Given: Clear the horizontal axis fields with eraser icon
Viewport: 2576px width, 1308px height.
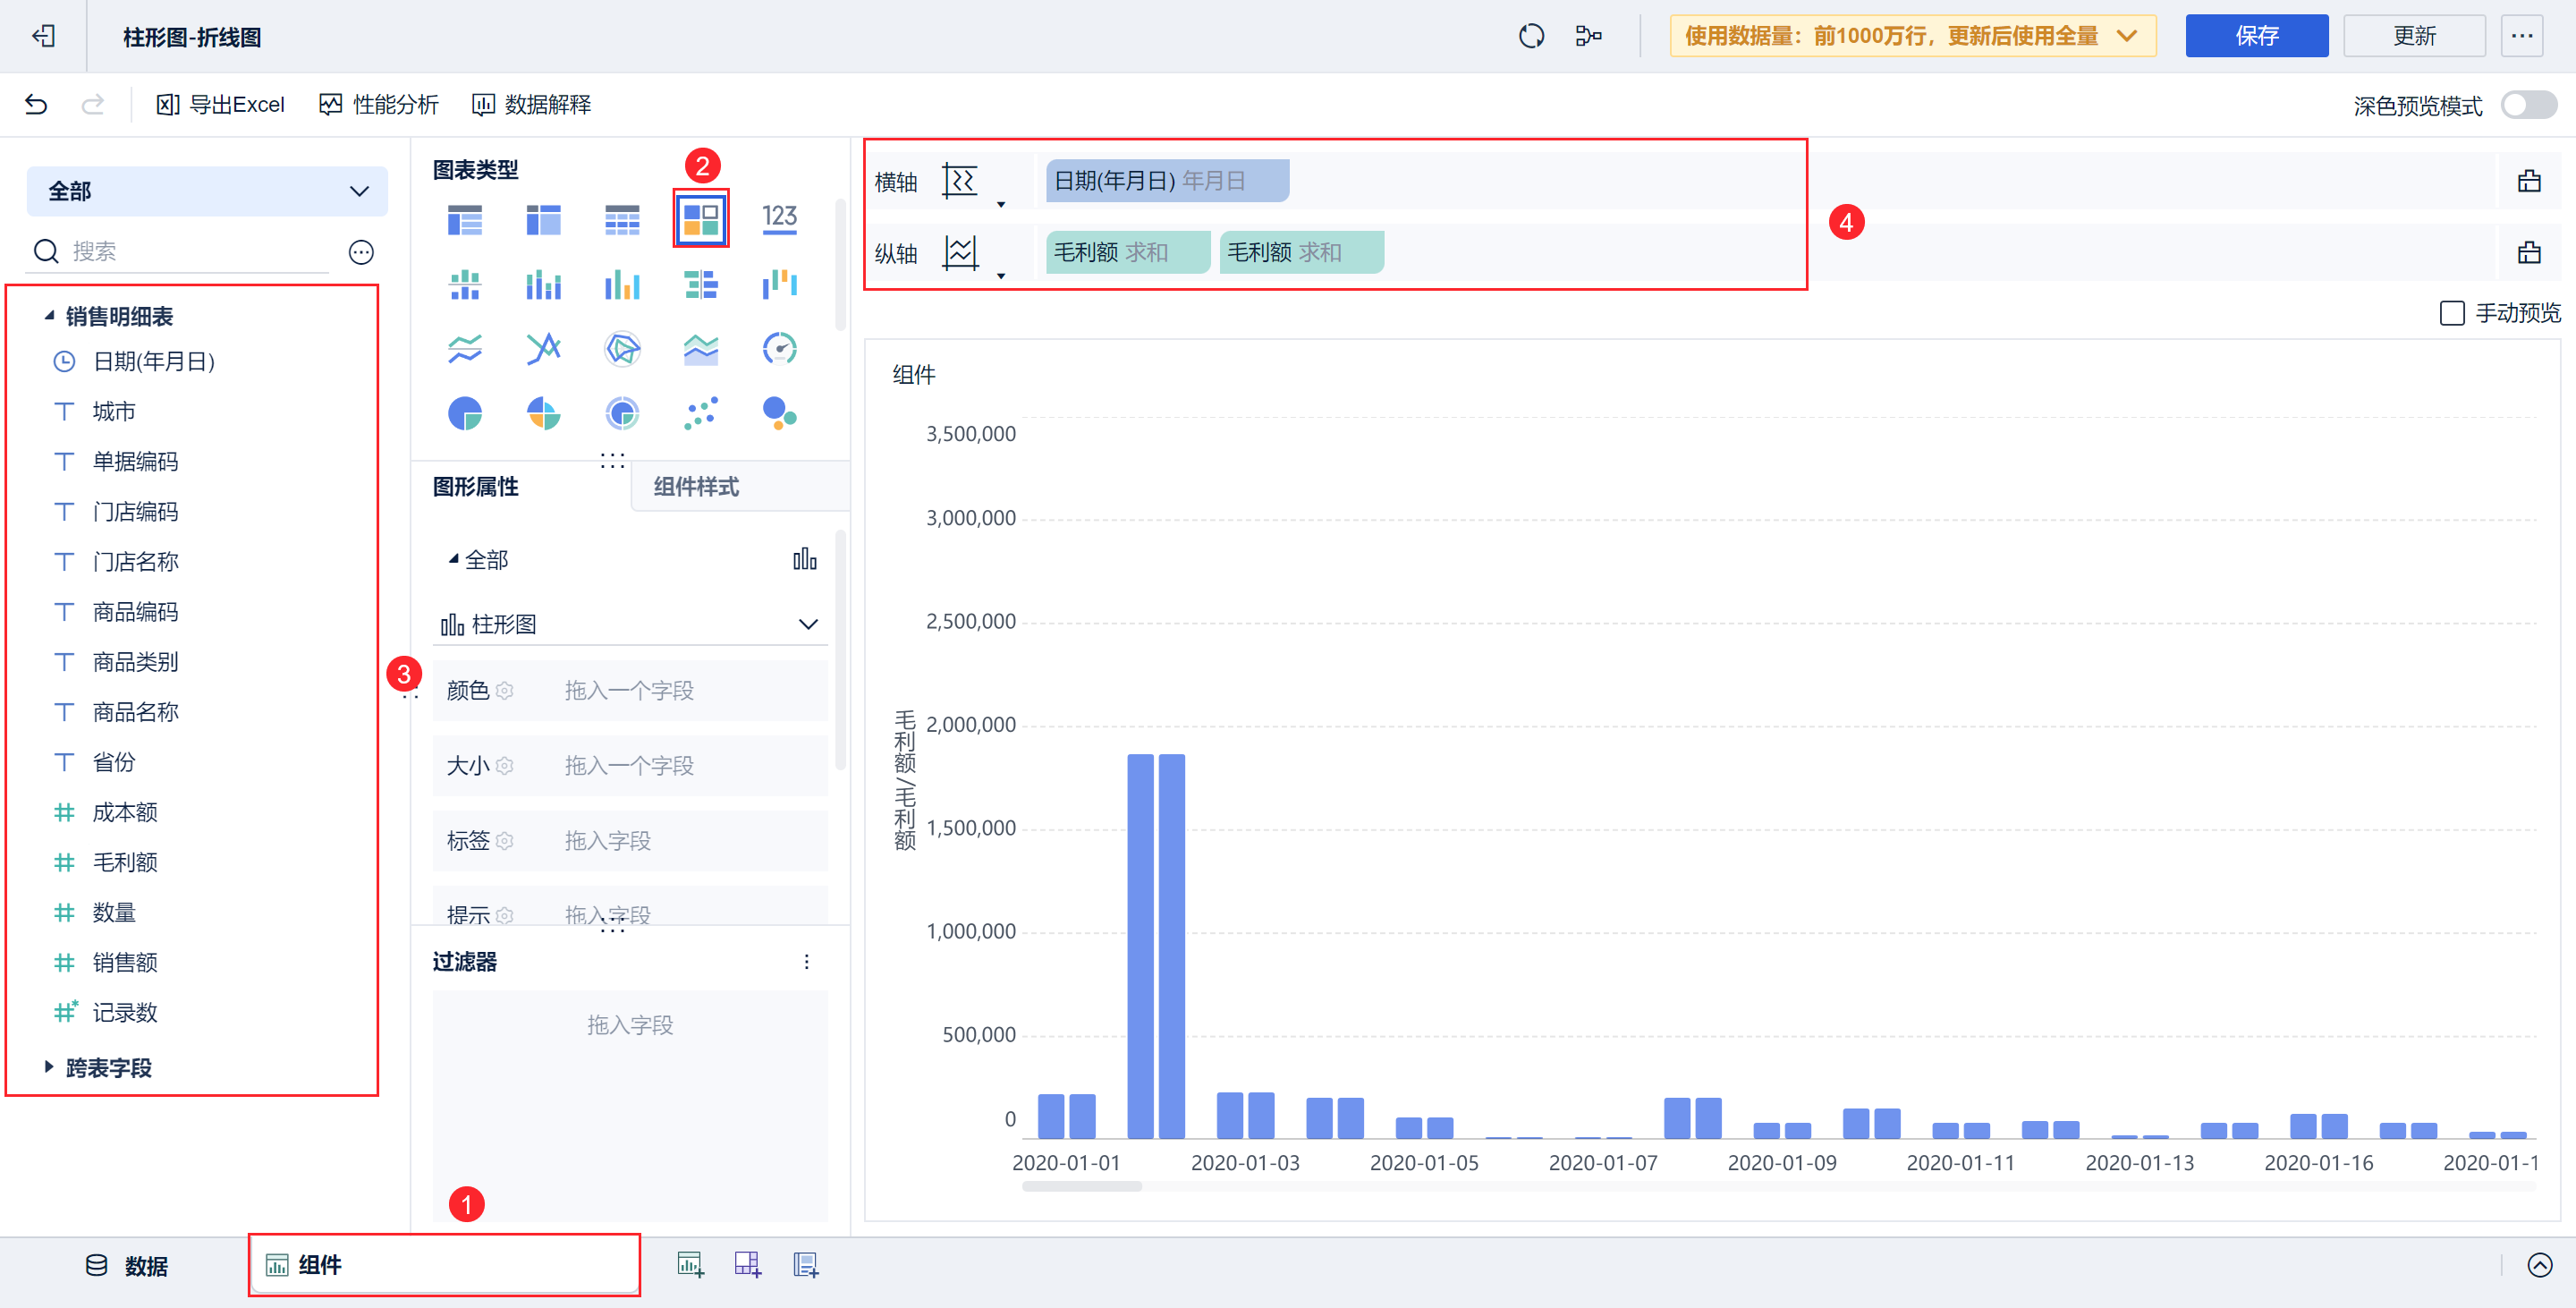Looking at the screenshot, I should click(2528, 181).
